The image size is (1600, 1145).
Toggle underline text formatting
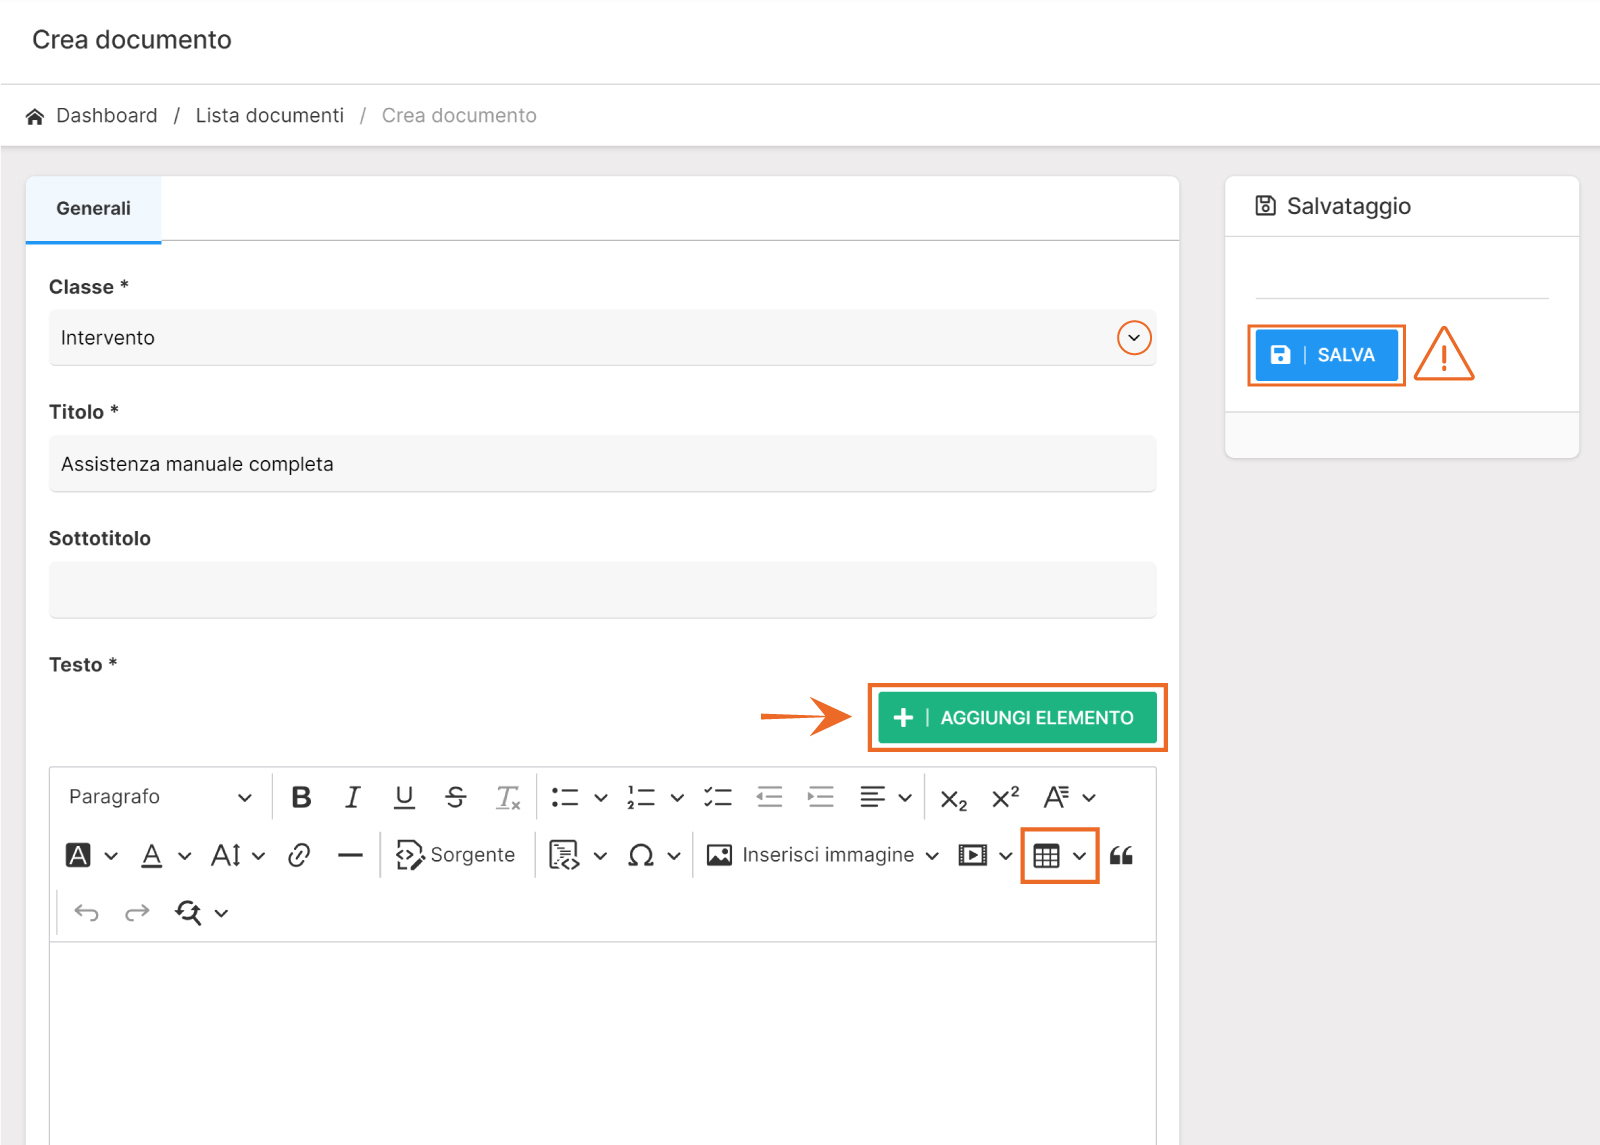coord(404,797)
